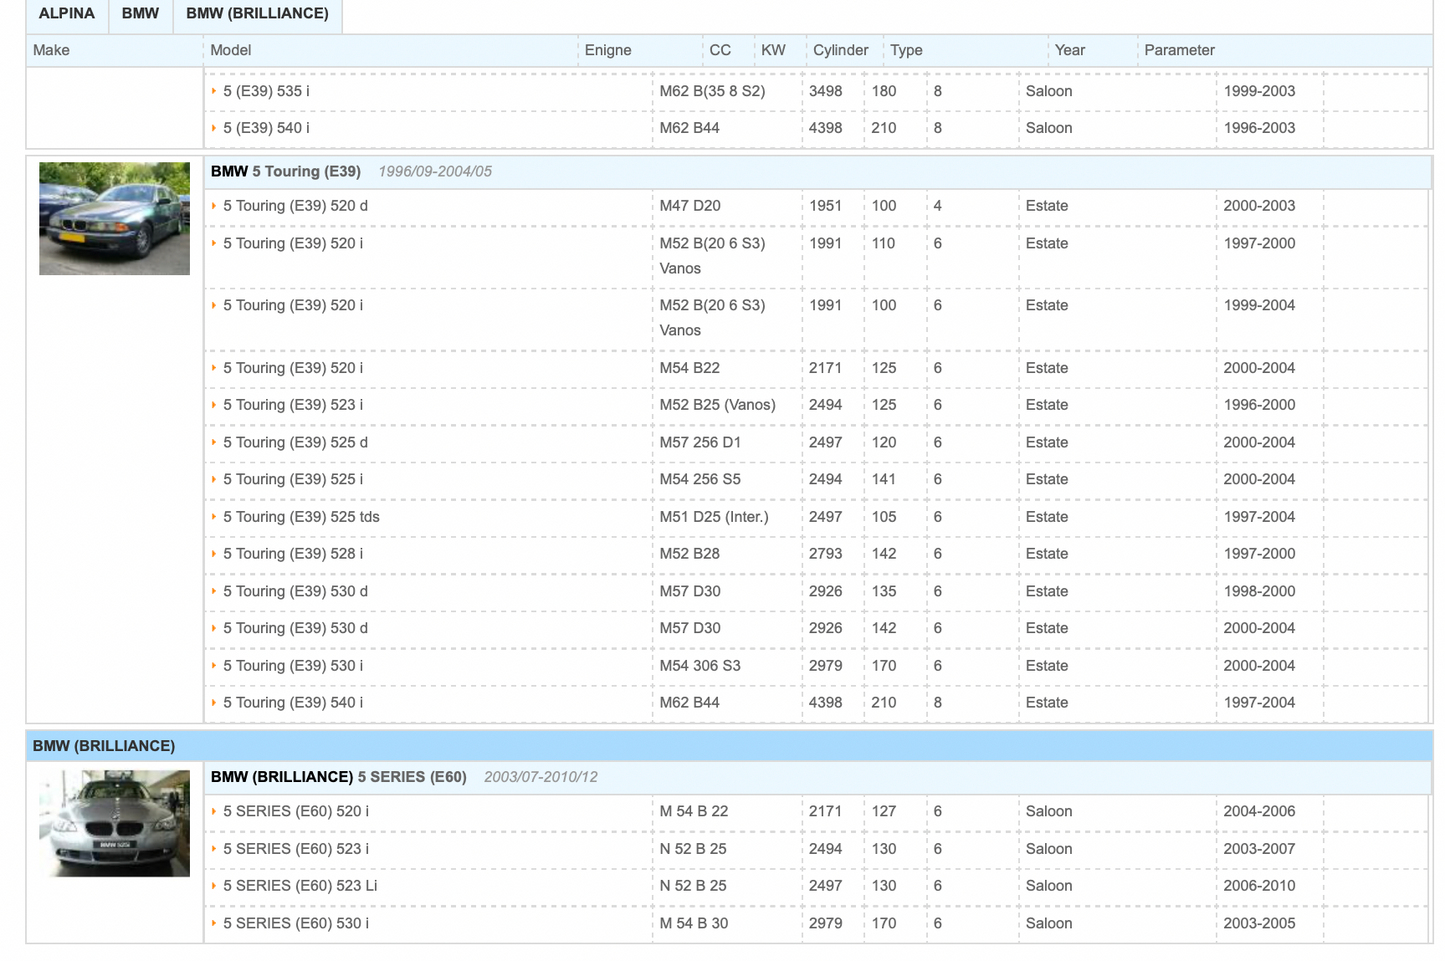This screenshot has height=961, width=1445.
Task: Click the Year column header
Action: pyautogui.click(x=1070, y=50)
